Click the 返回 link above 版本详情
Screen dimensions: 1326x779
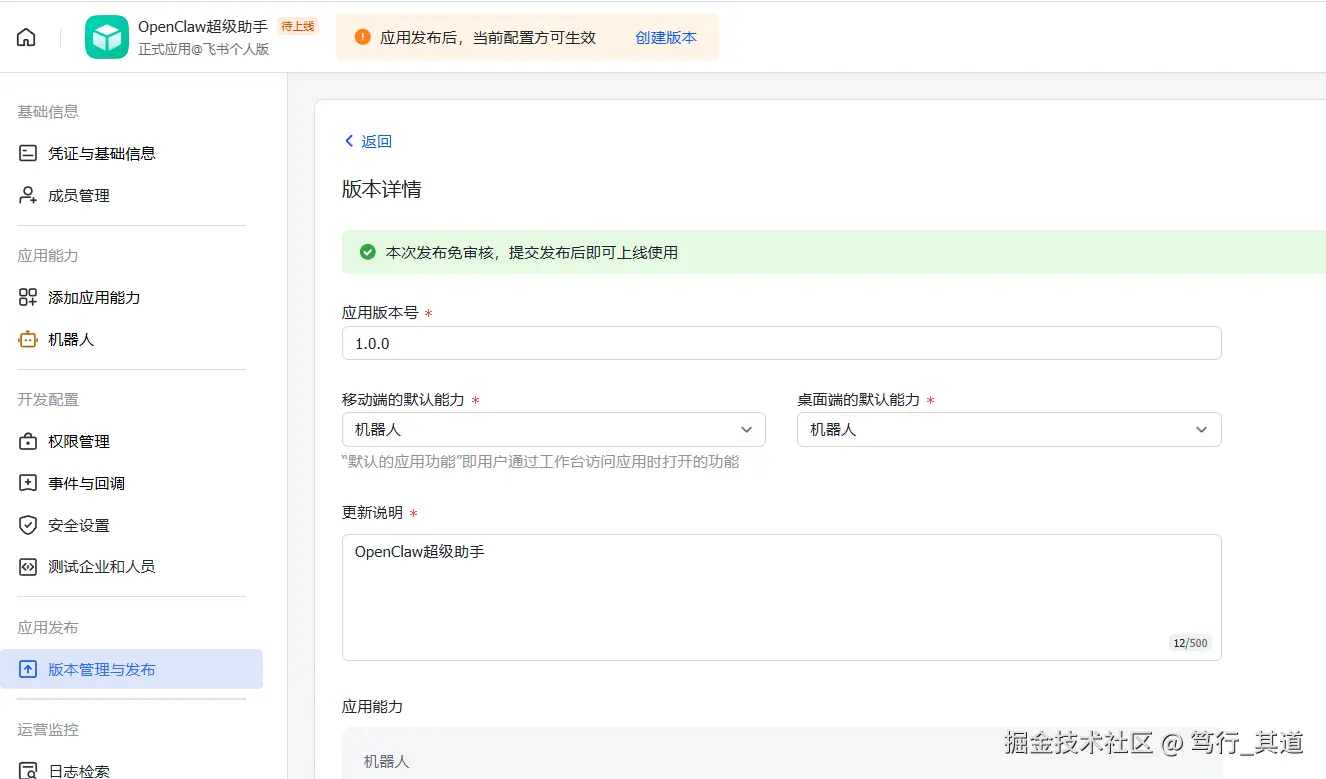(367, 141)
